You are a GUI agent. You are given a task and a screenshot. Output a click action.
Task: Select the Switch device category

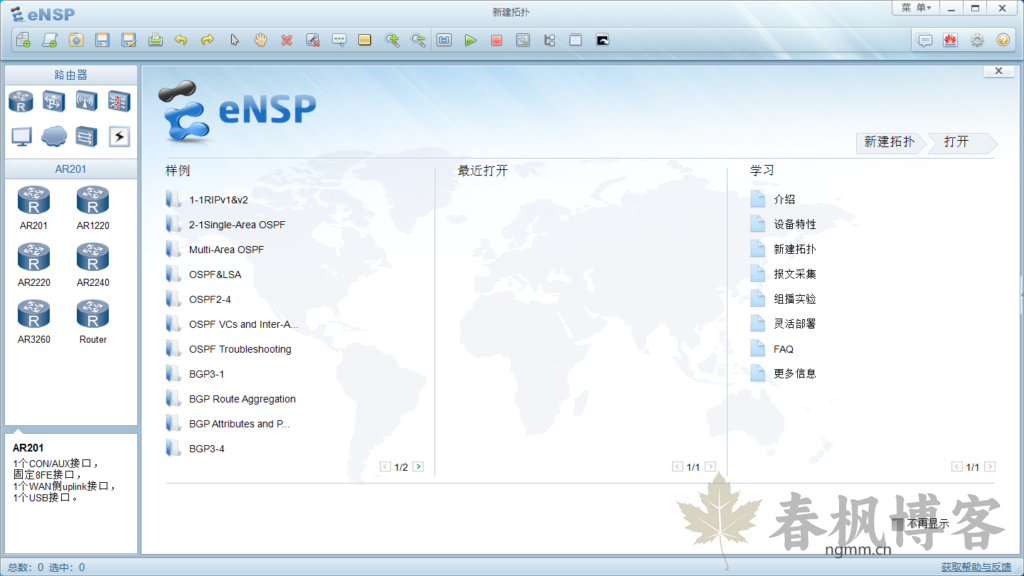tap(54, 101)
